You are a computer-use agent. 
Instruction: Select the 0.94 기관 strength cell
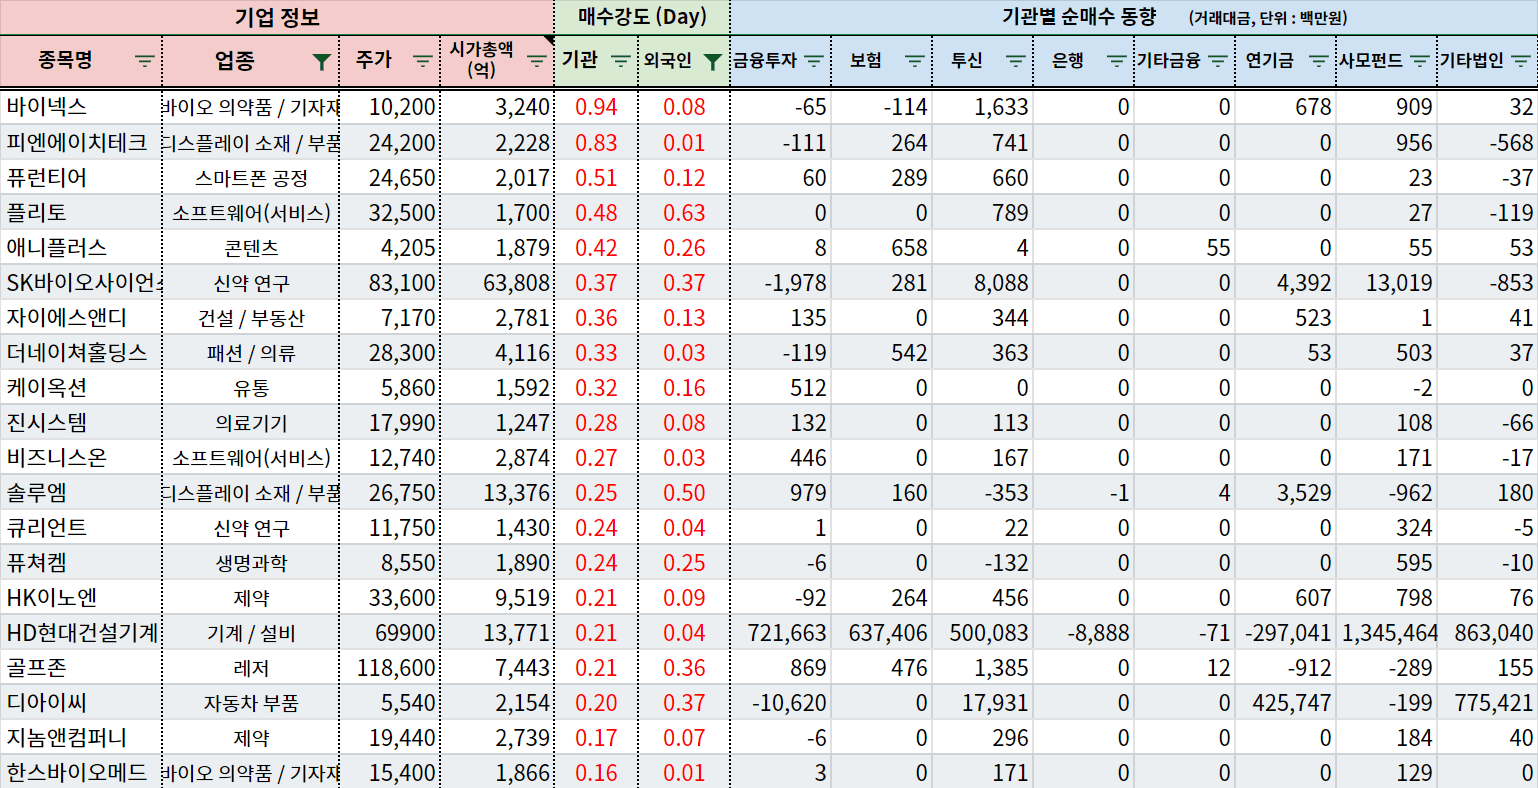tap(596, 107)
